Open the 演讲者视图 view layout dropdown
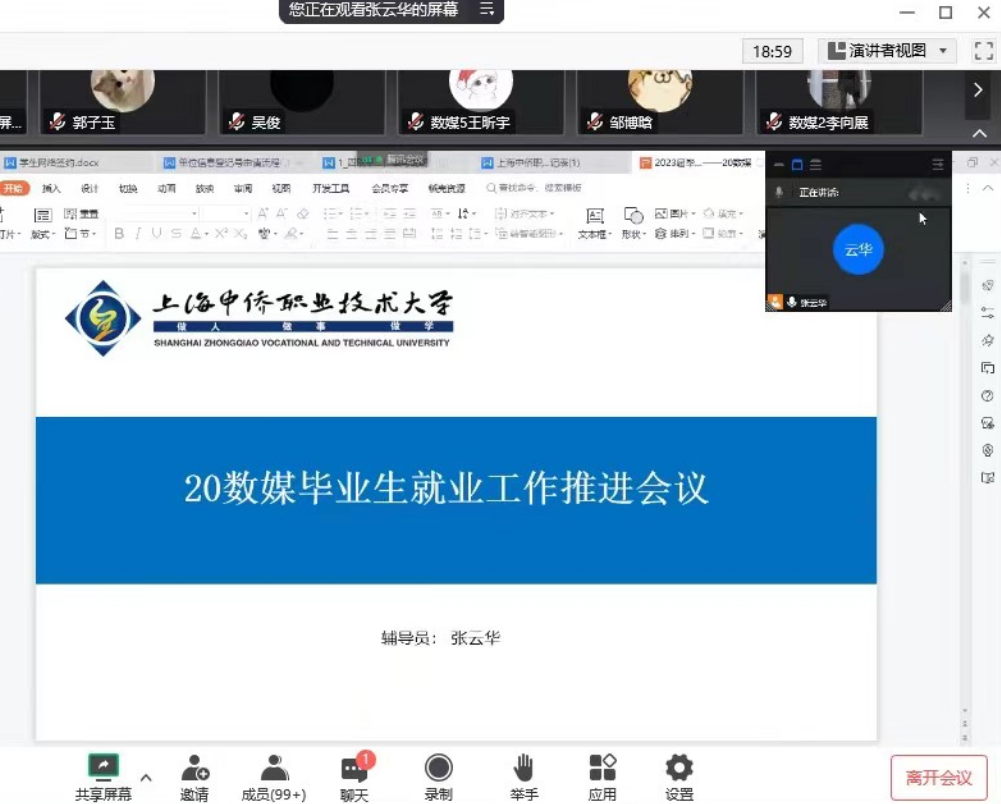The width and height of the screenshot is (1001, 804). coord(887,51)
